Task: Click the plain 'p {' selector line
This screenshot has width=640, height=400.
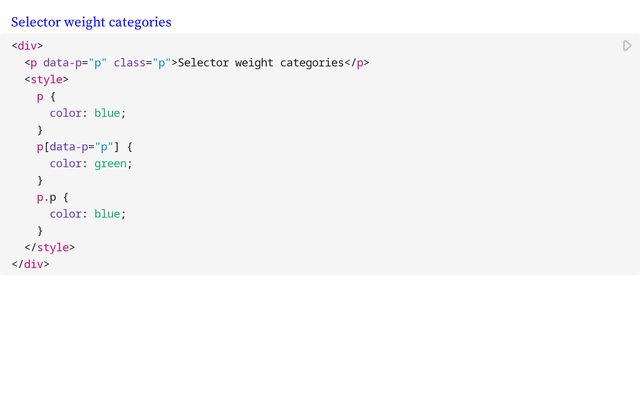Action: (x=46, y=97)
